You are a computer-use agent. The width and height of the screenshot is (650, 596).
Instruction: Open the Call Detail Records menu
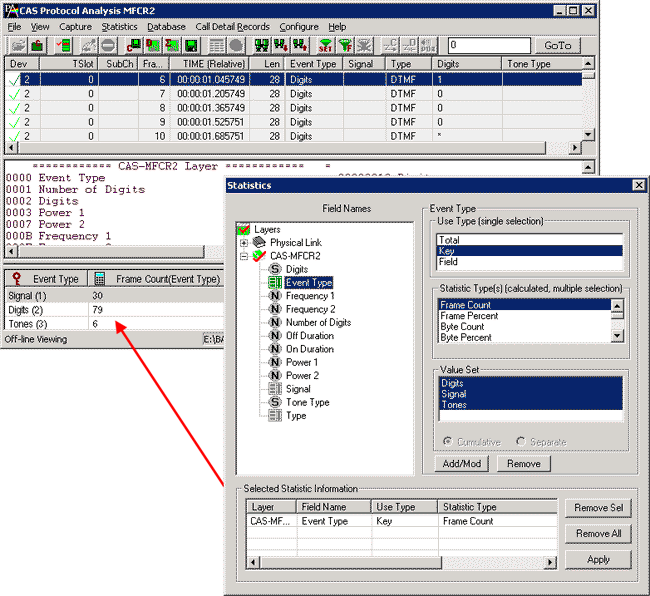click(x=233, y=27)
